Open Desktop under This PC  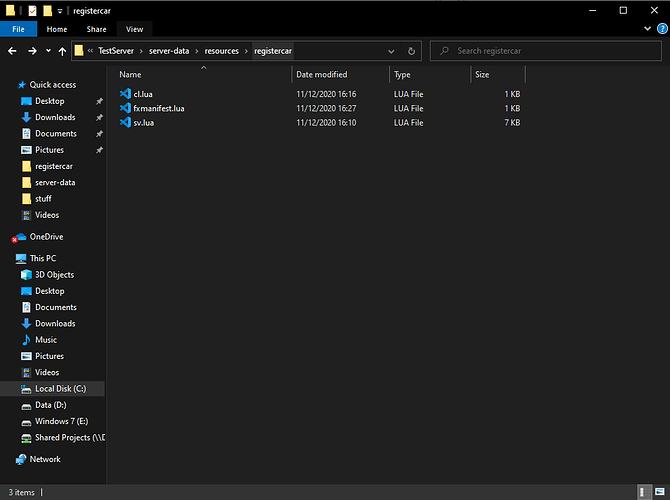pyautogui.click(x=50, y=291)
